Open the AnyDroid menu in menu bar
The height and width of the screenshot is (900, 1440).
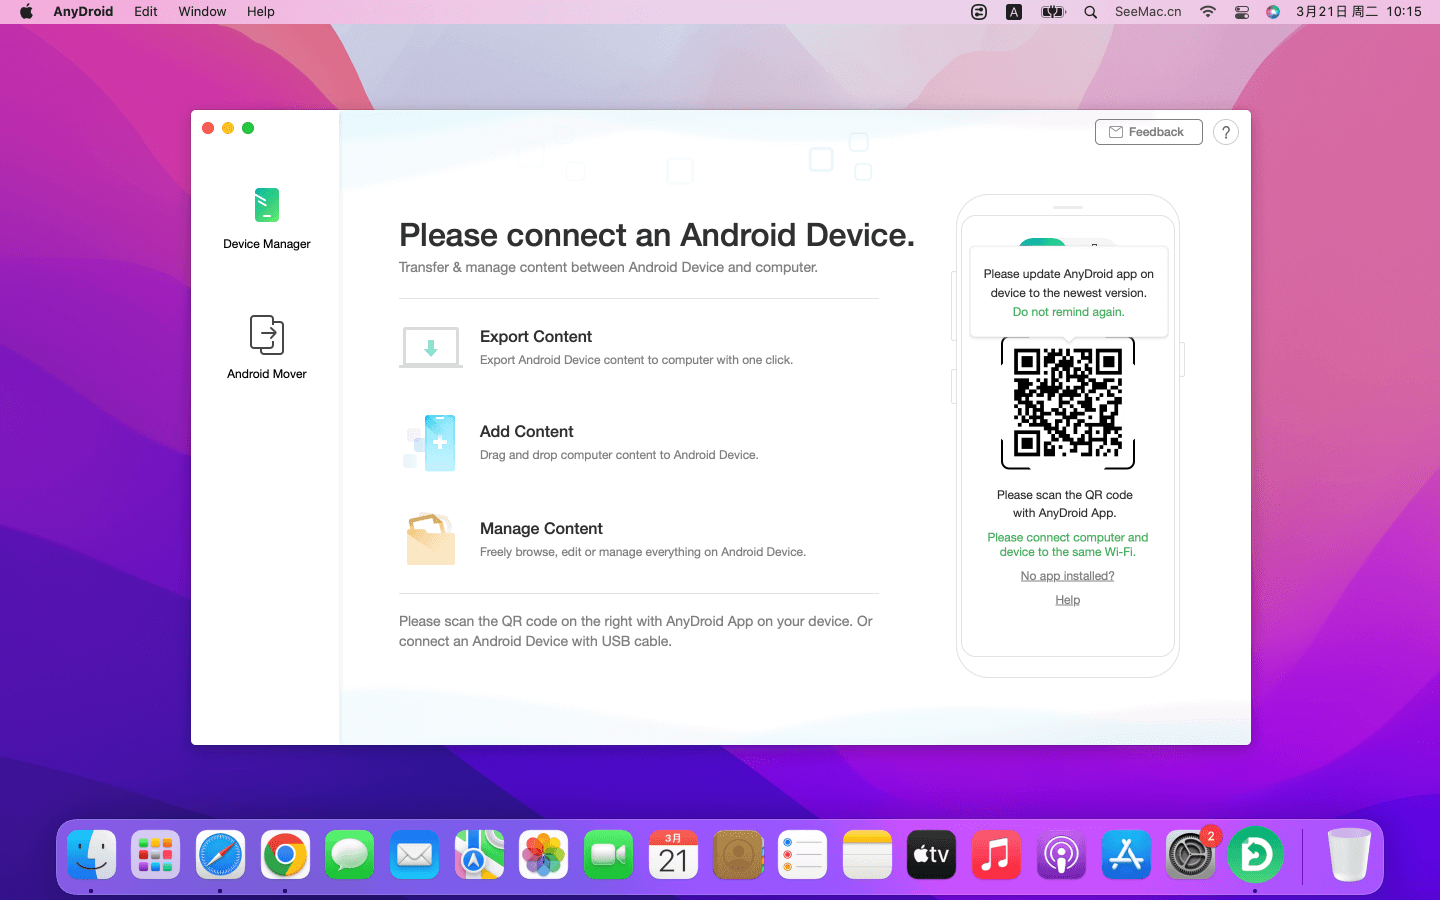click(83, 12)
